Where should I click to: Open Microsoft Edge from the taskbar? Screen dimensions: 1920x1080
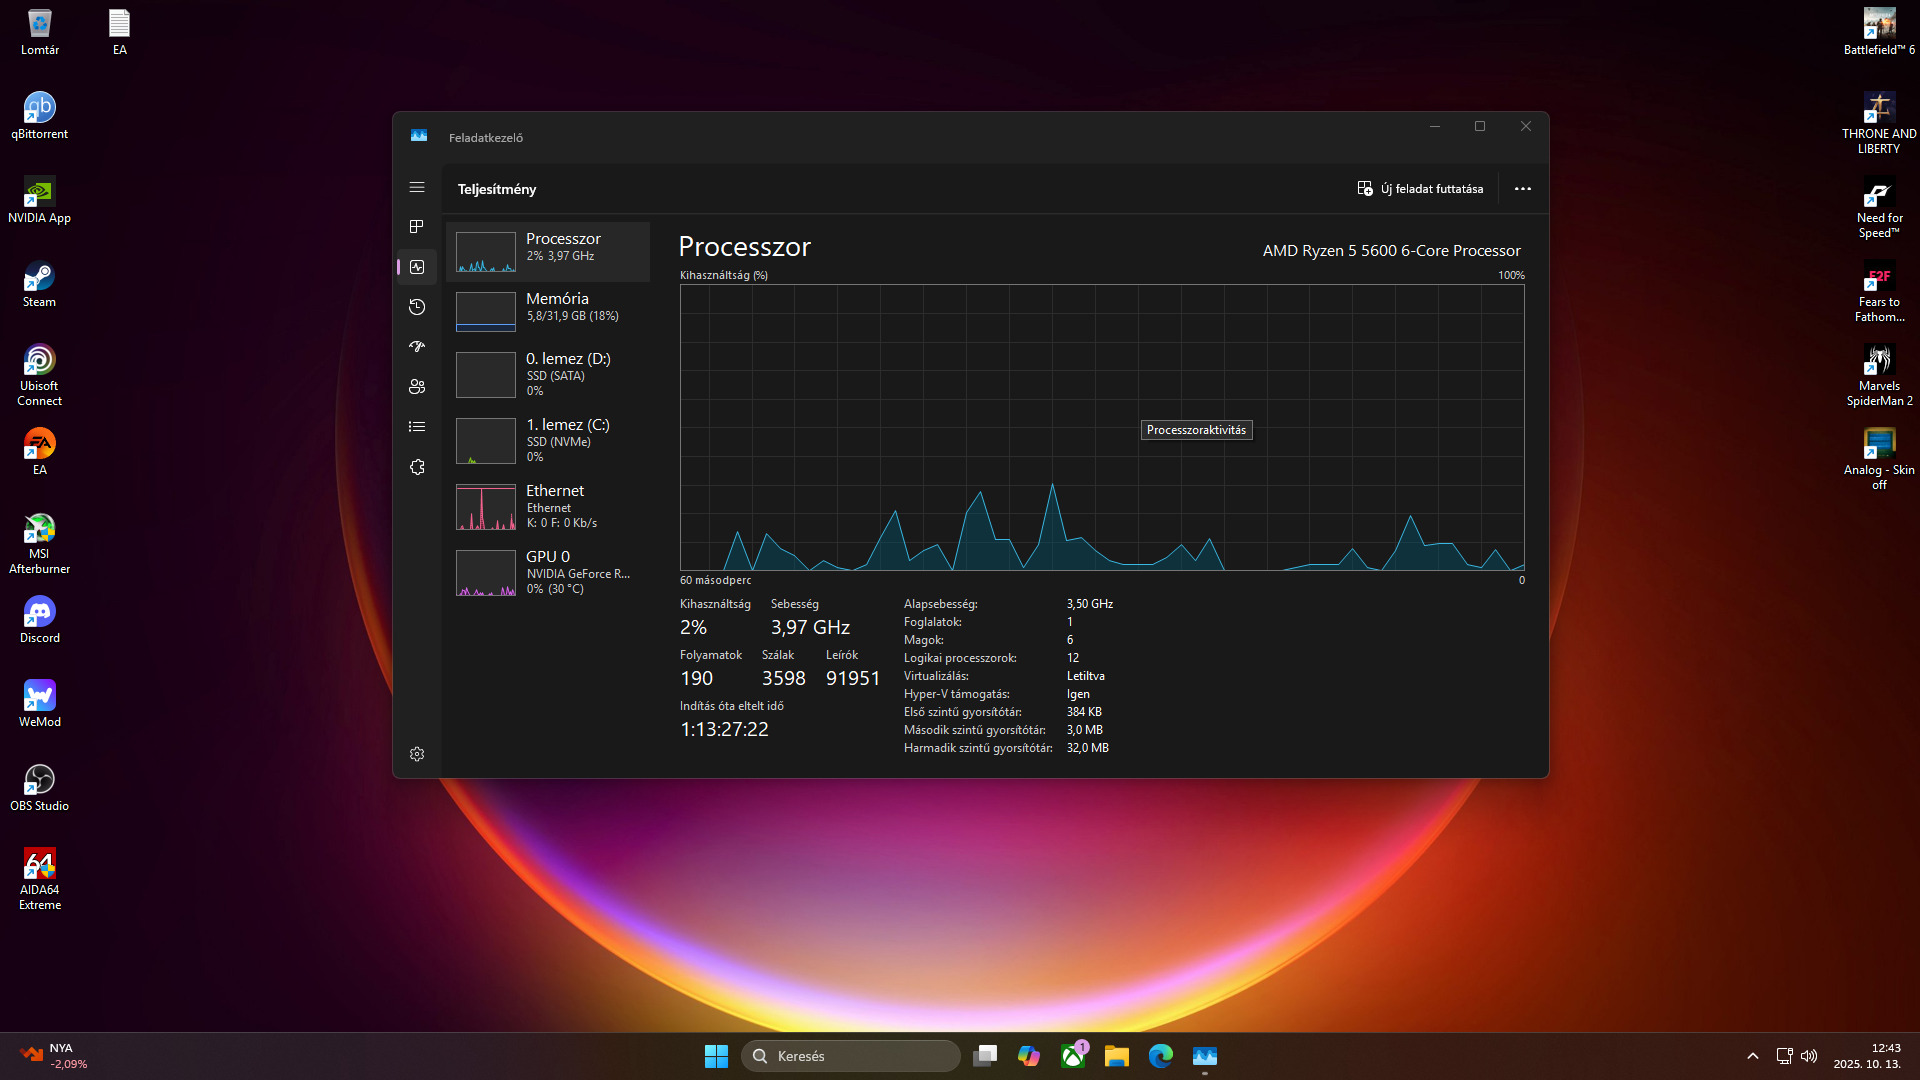(x=1160, y=1056)
